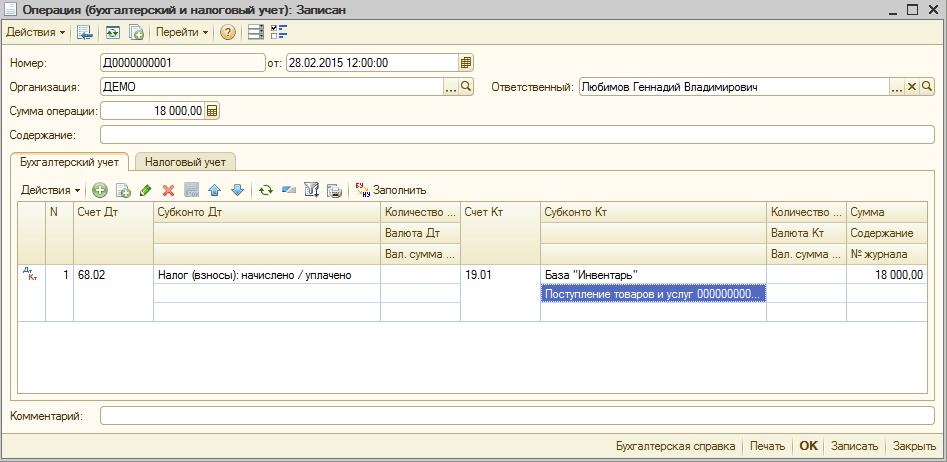Clear the Ответственный field with X button
The height and width of the screenshot is (462, 947).
pos(912,87)
